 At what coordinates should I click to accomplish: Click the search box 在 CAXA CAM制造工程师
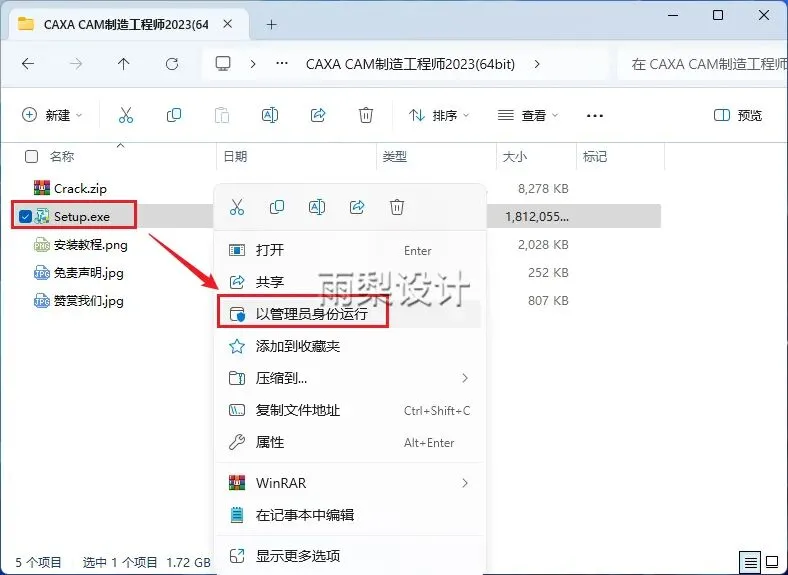[703, 64]
